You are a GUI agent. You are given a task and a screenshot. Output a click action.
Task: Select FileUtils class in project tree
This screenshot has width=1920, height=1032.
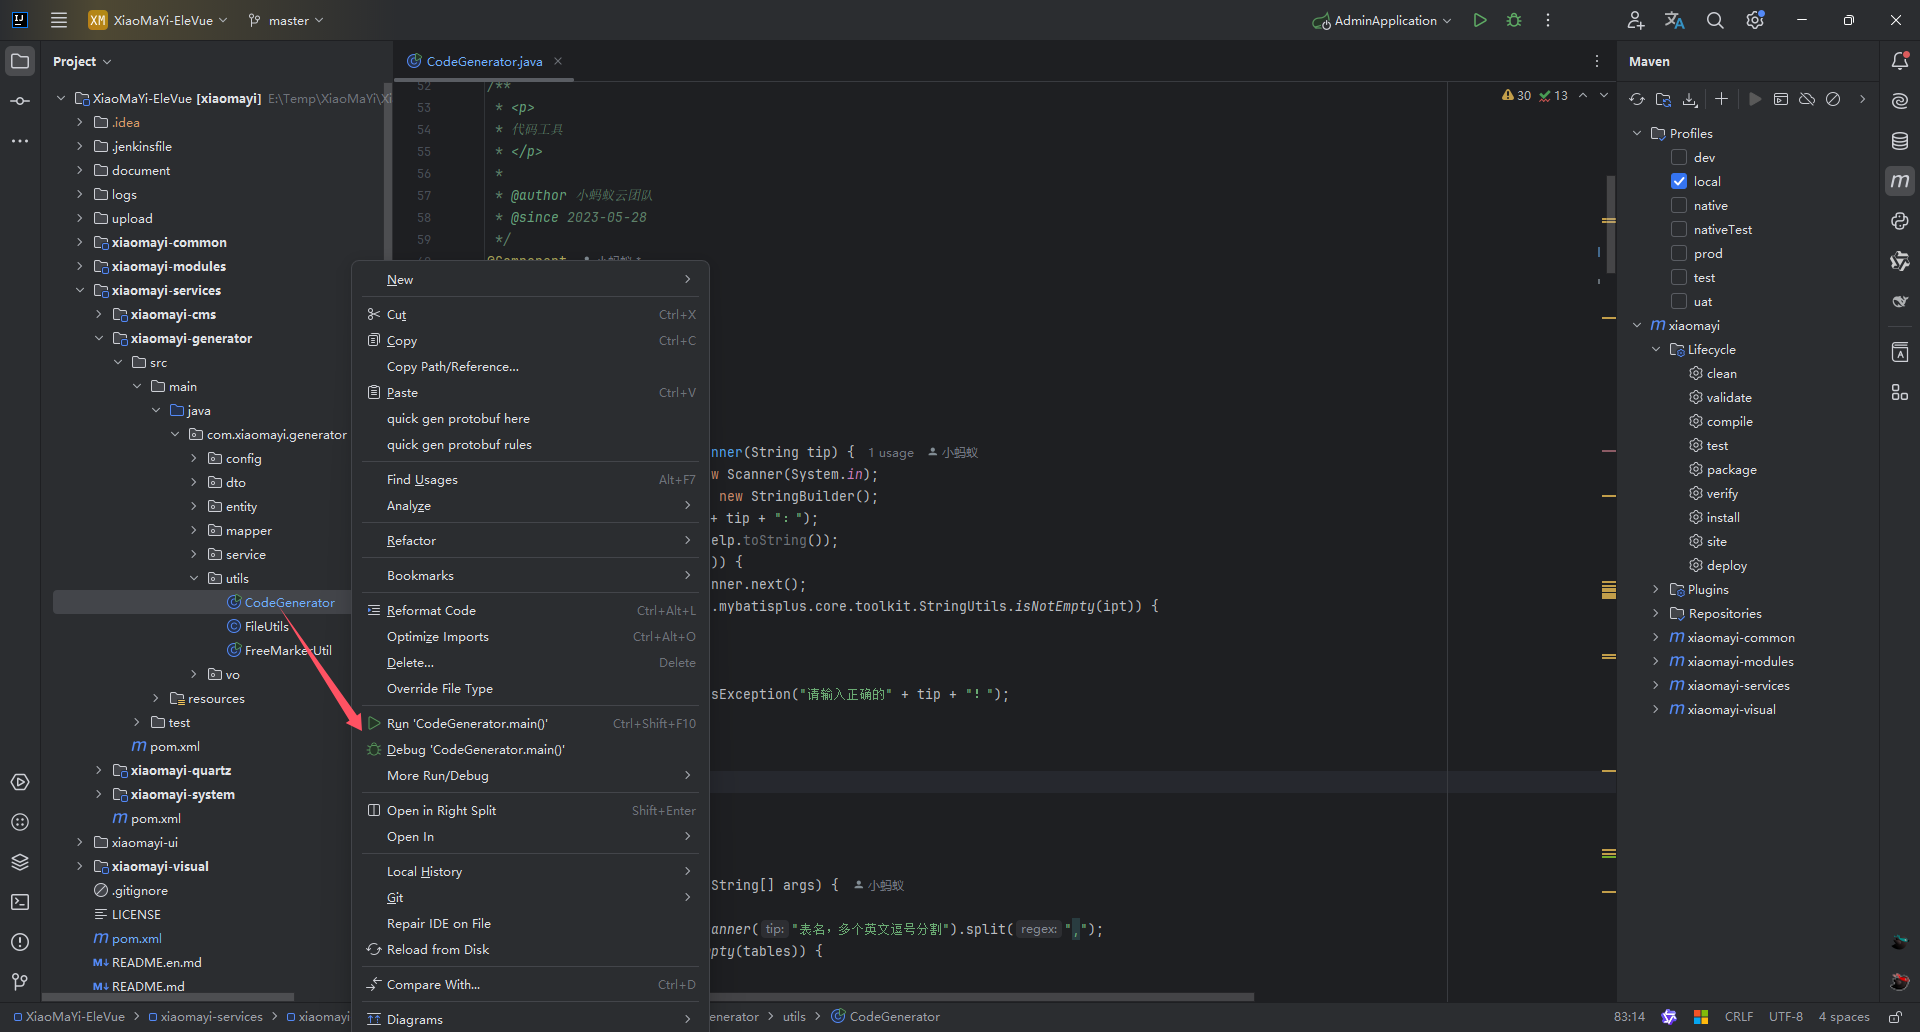pyautogui.click(x=266, y=626)
